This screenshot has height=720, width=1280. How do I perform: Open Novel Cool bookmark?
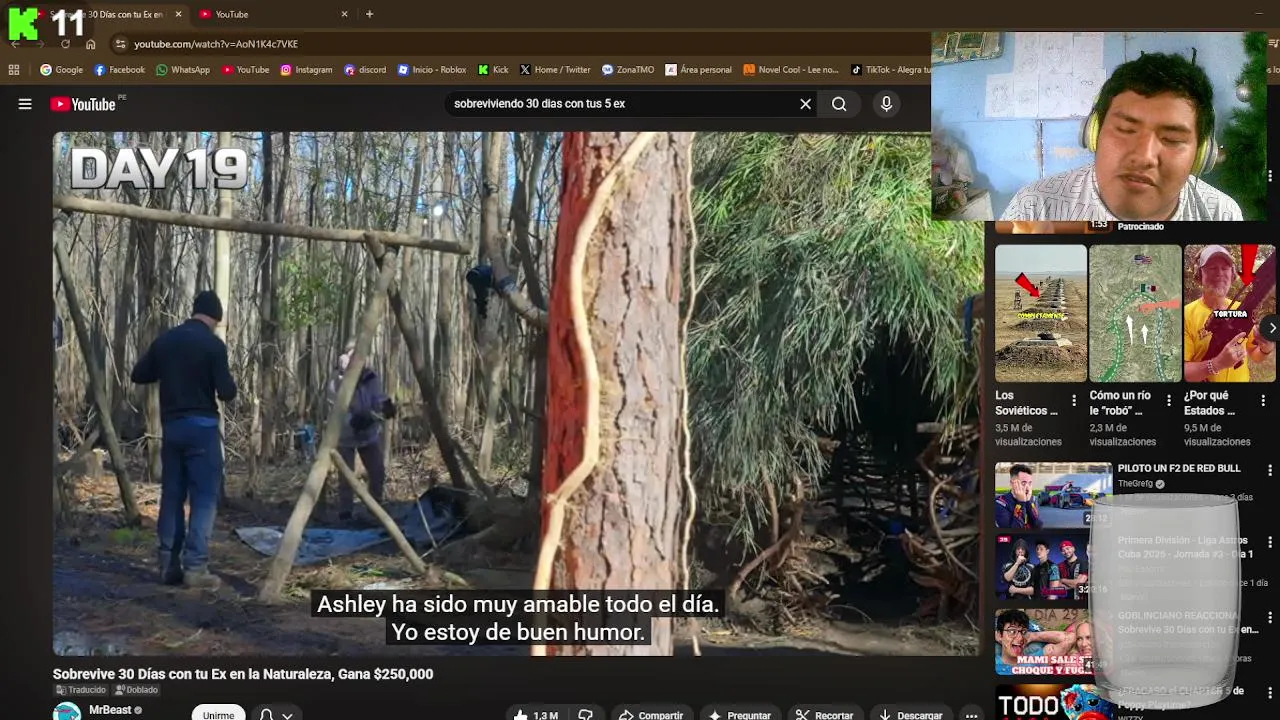tap(791, 70)
